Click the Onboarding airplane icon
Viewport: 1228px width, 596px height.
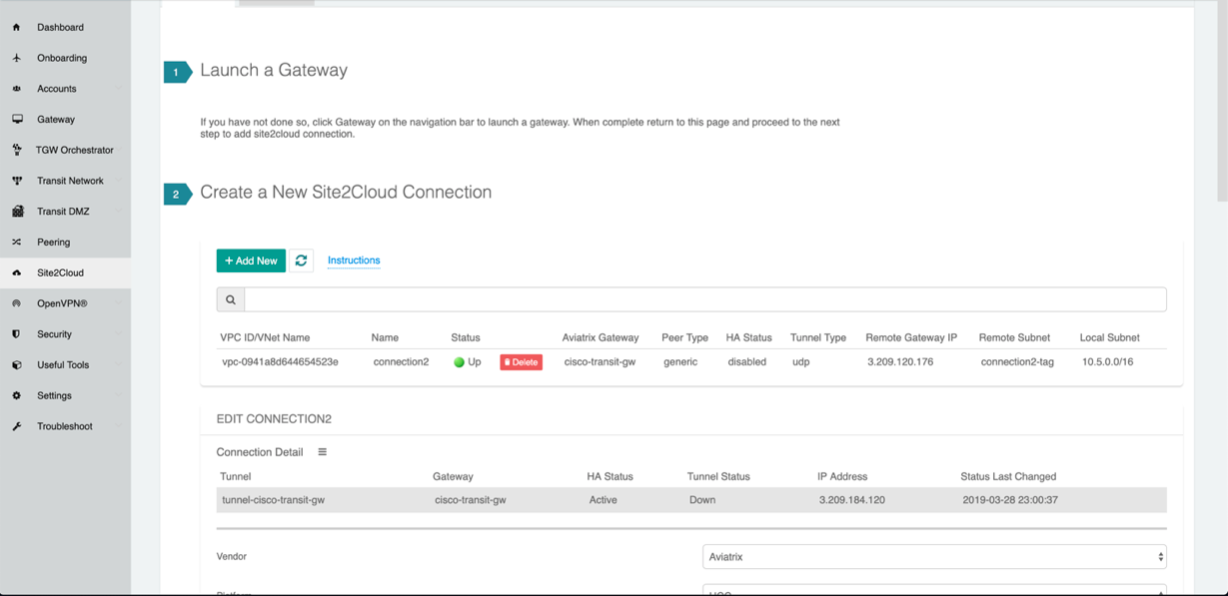click(x=17, y=58)
